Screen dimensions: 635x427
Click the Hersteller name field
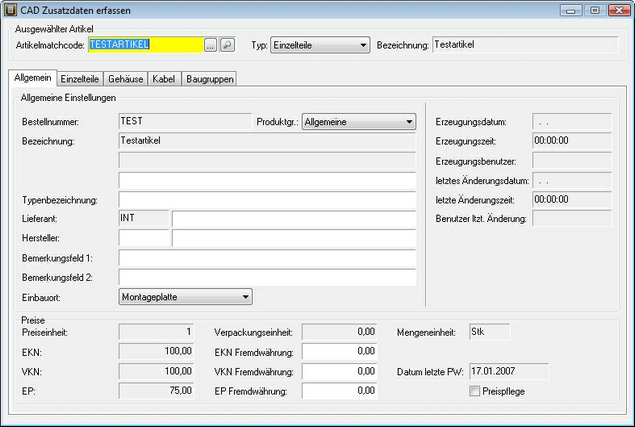294,238
